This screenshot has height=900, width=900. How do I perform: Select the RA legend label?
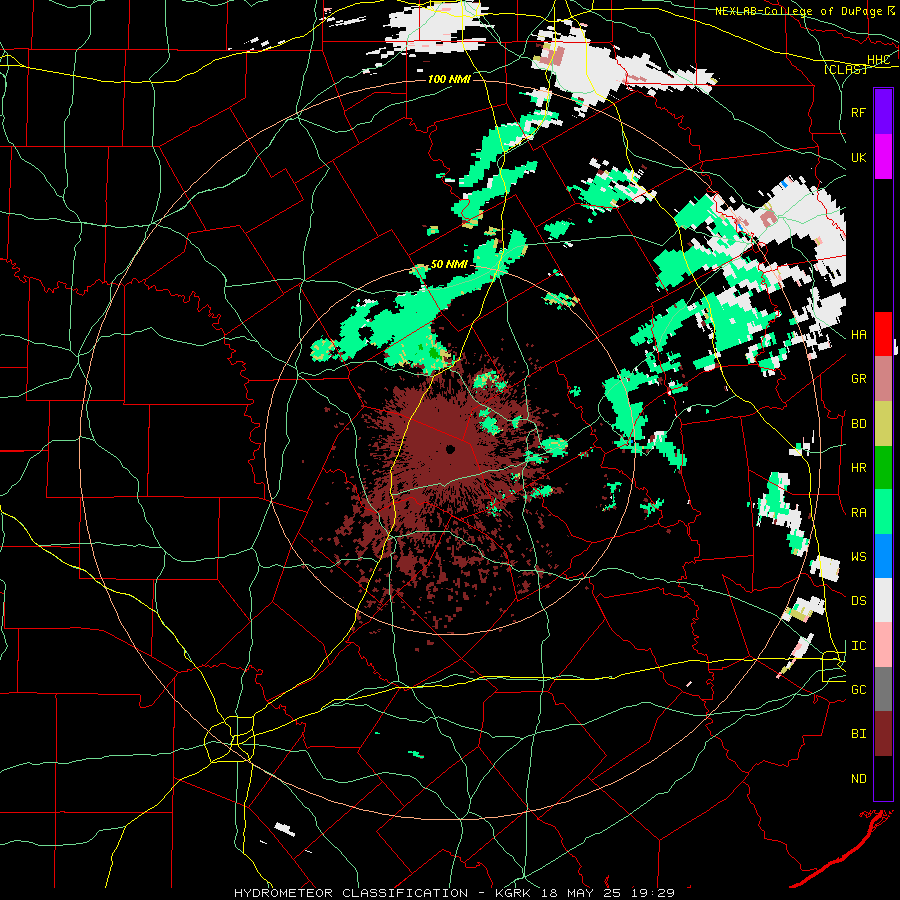click(x=858, y=513)
